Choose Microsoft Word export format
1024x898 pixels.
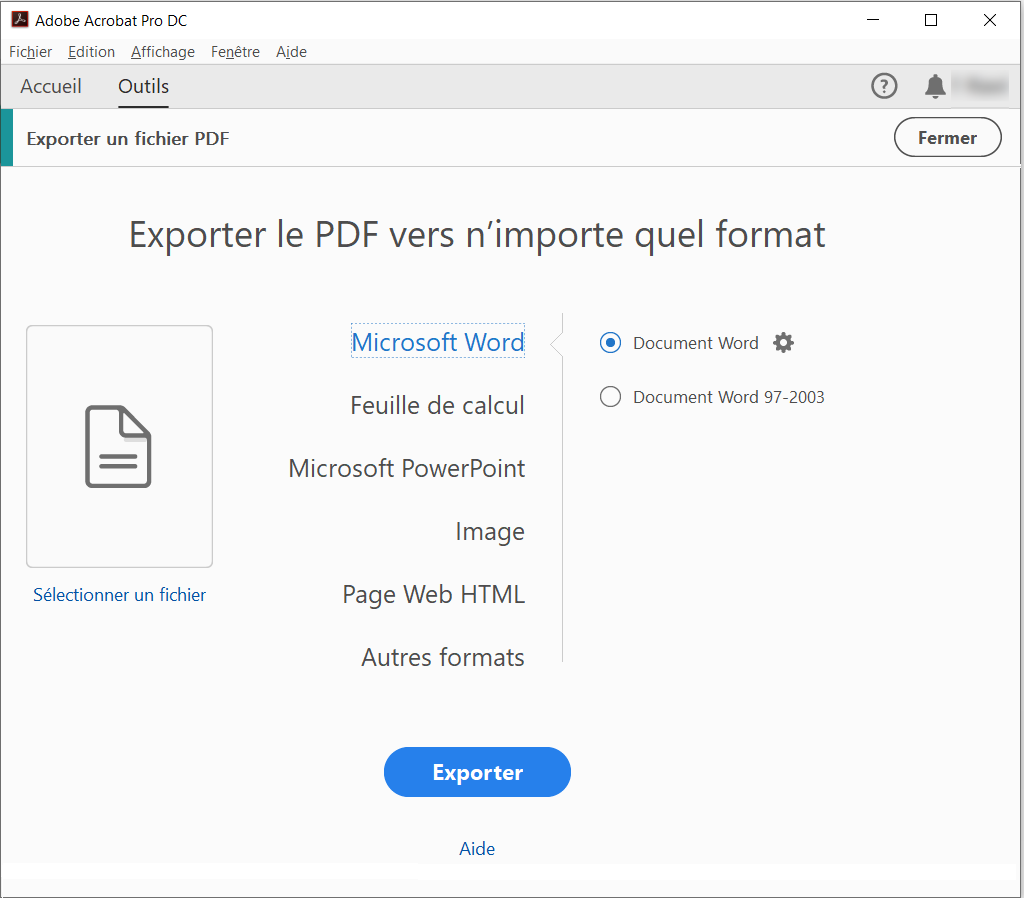point(438,342)
